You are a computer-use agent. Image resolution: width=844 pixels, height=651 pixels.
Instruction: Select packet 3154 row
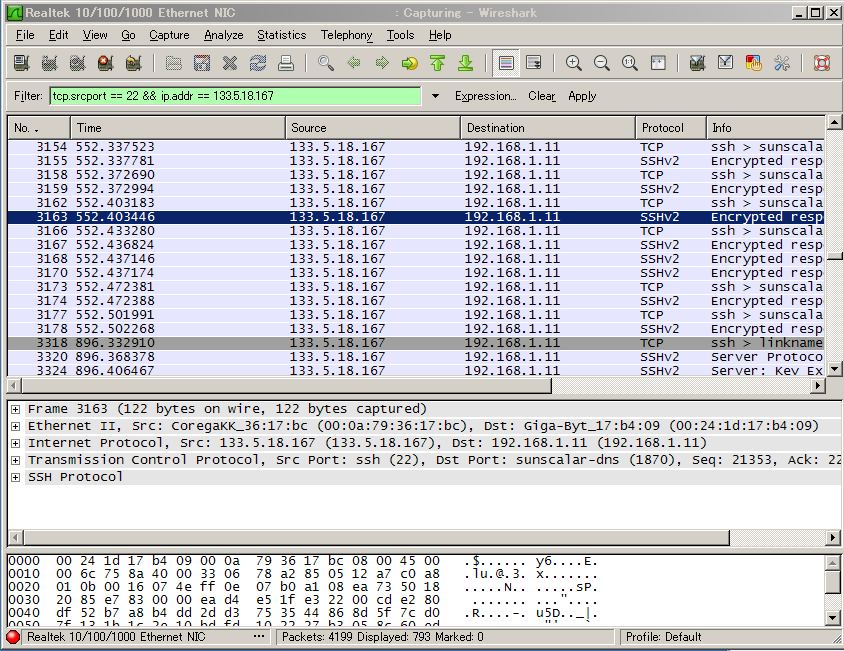(416, 147)
